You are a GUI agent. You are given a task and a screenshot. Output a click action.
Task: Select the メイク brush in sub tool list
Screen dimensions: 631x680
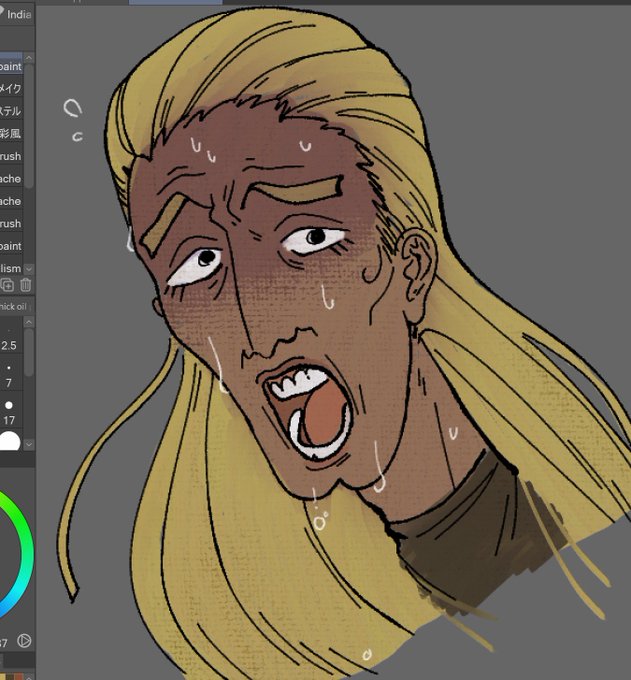coord(11,88)
